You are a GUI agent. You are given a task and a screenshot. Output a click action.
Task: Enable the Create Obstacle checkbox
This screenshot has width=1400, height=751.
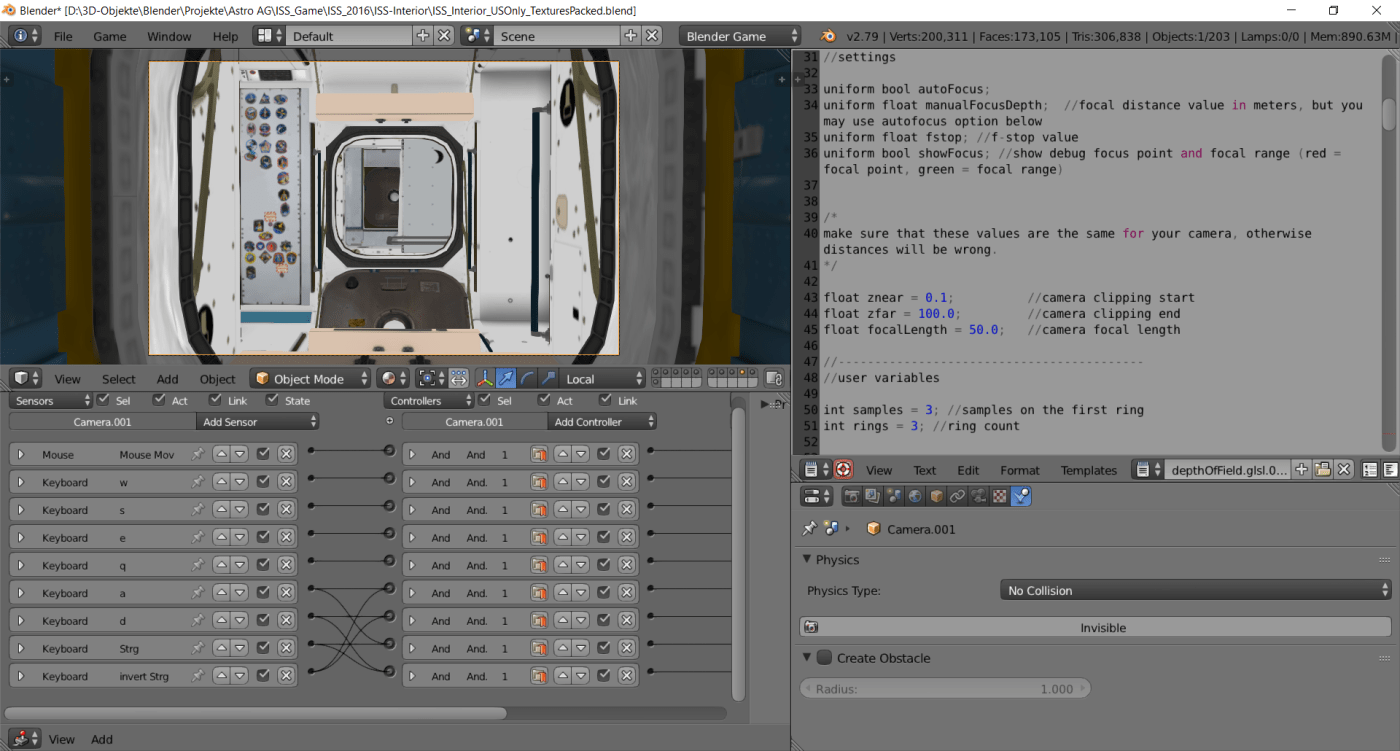(824, 658)
